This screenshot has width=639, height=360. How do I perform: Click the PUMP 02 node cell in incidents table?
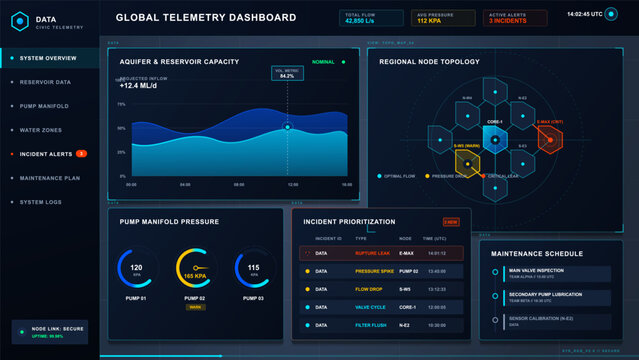408,271
